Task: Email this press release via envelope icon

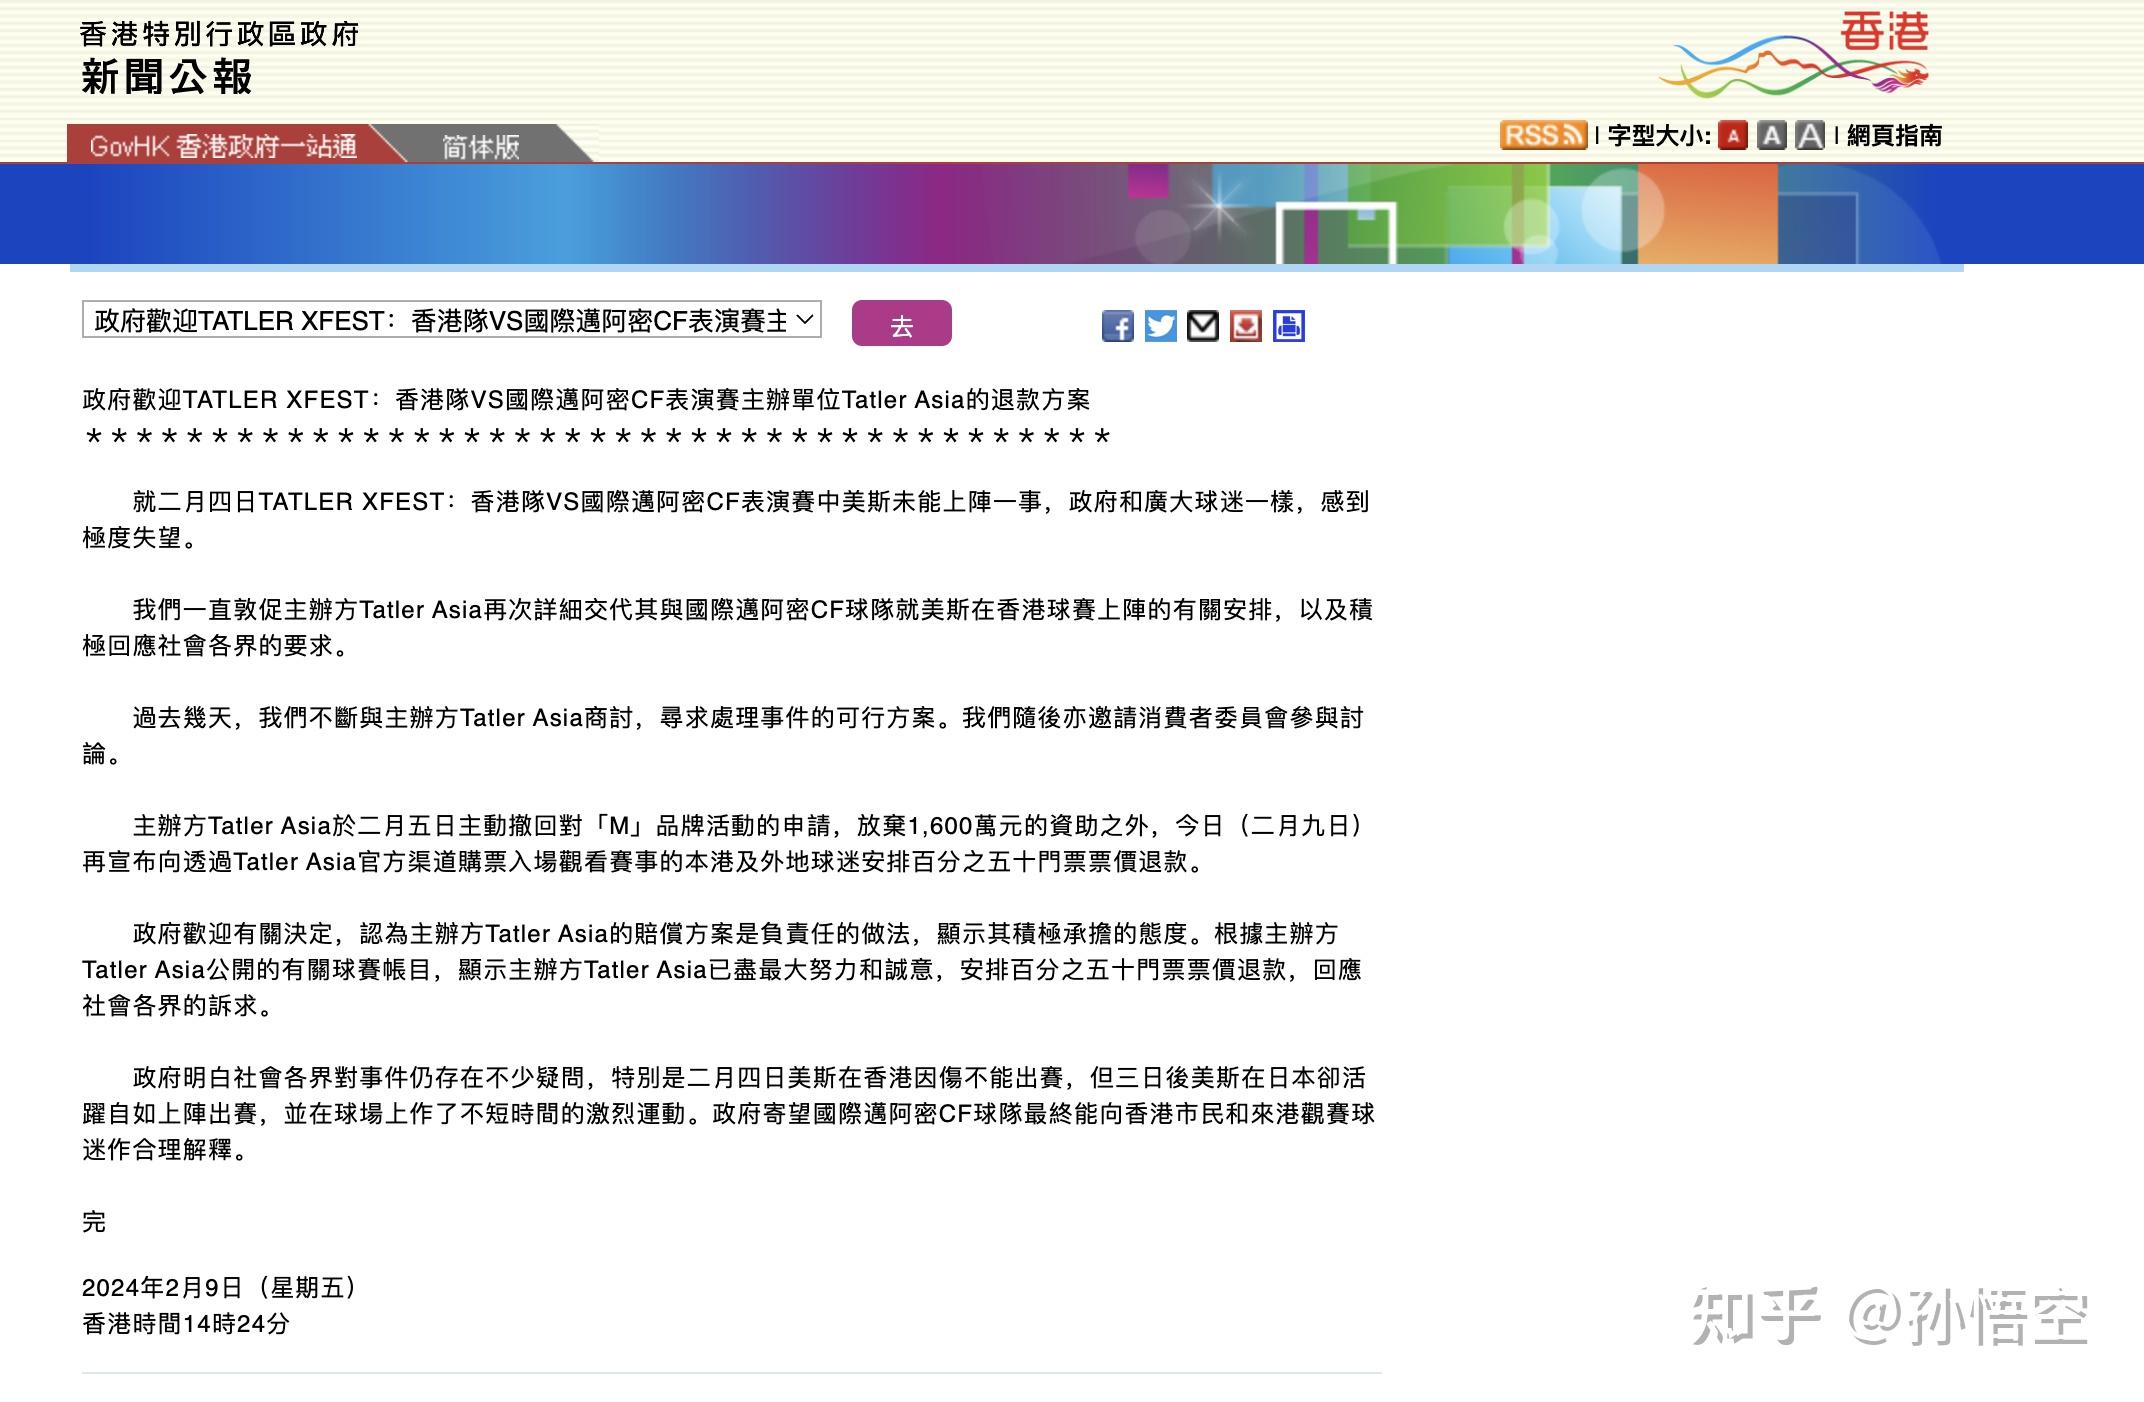Action: pos(1203,326)
